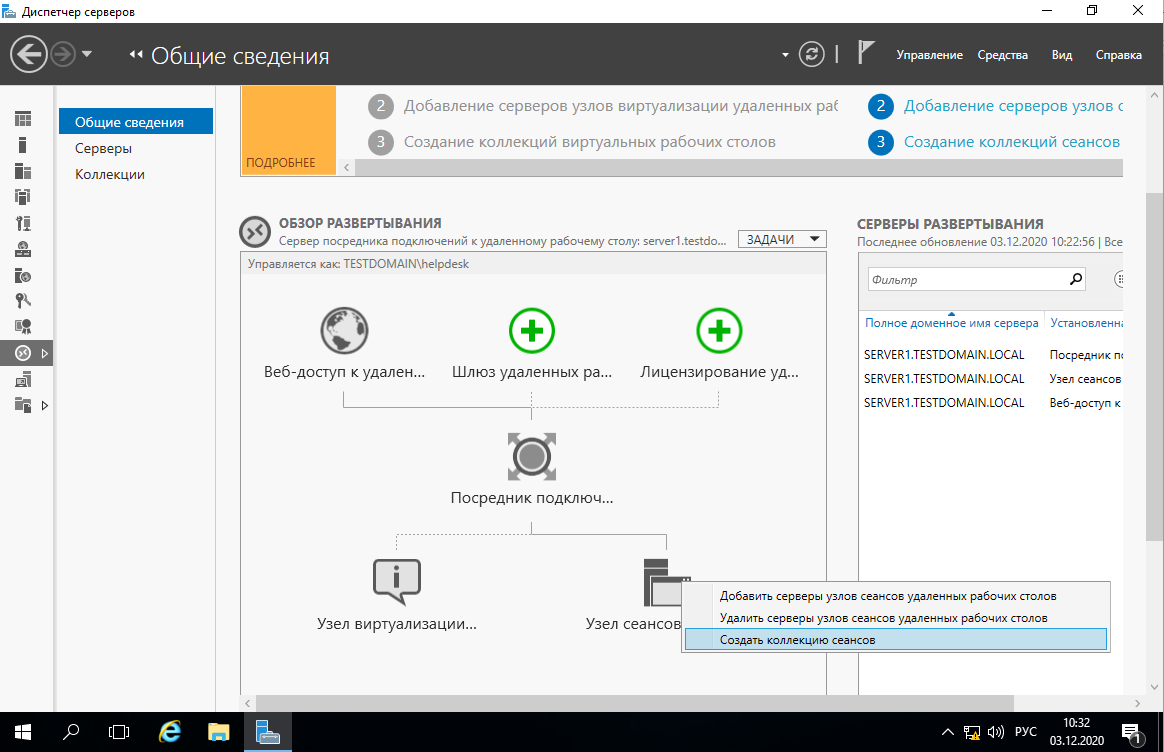Open notifications flag icon

pos(866,54)
